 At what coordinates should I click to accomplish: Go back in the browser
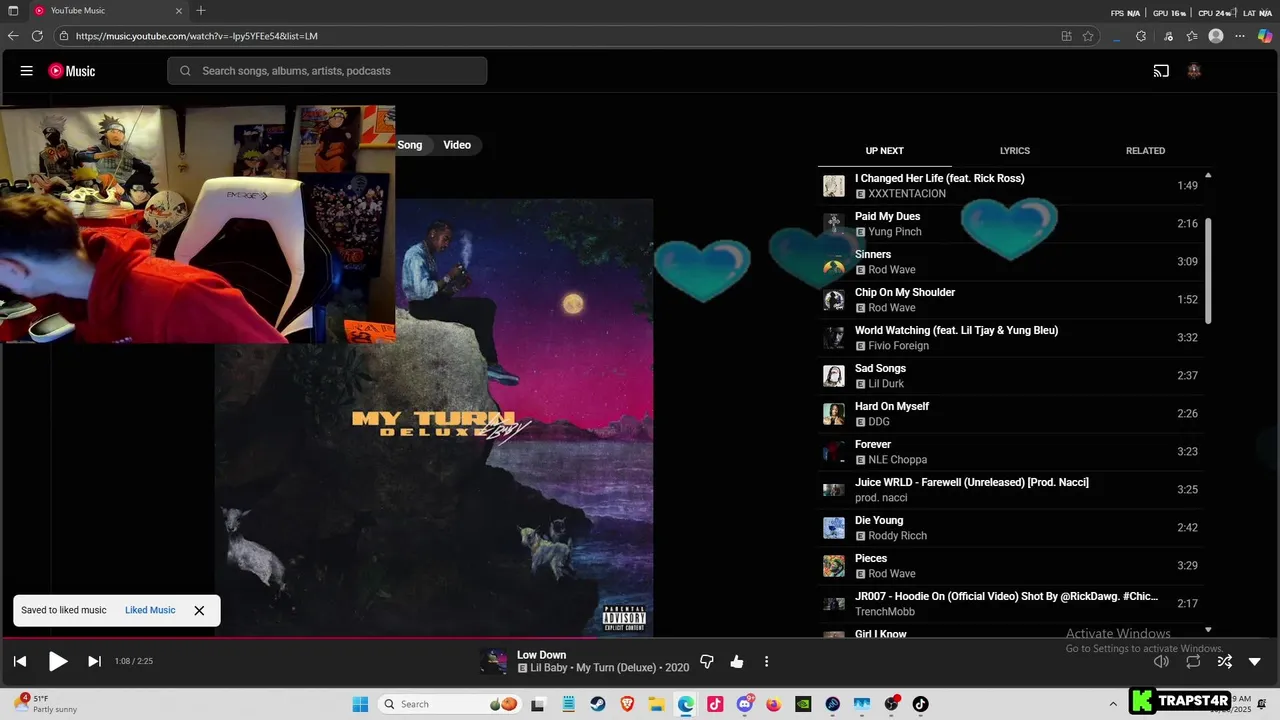tap(13, 36)
